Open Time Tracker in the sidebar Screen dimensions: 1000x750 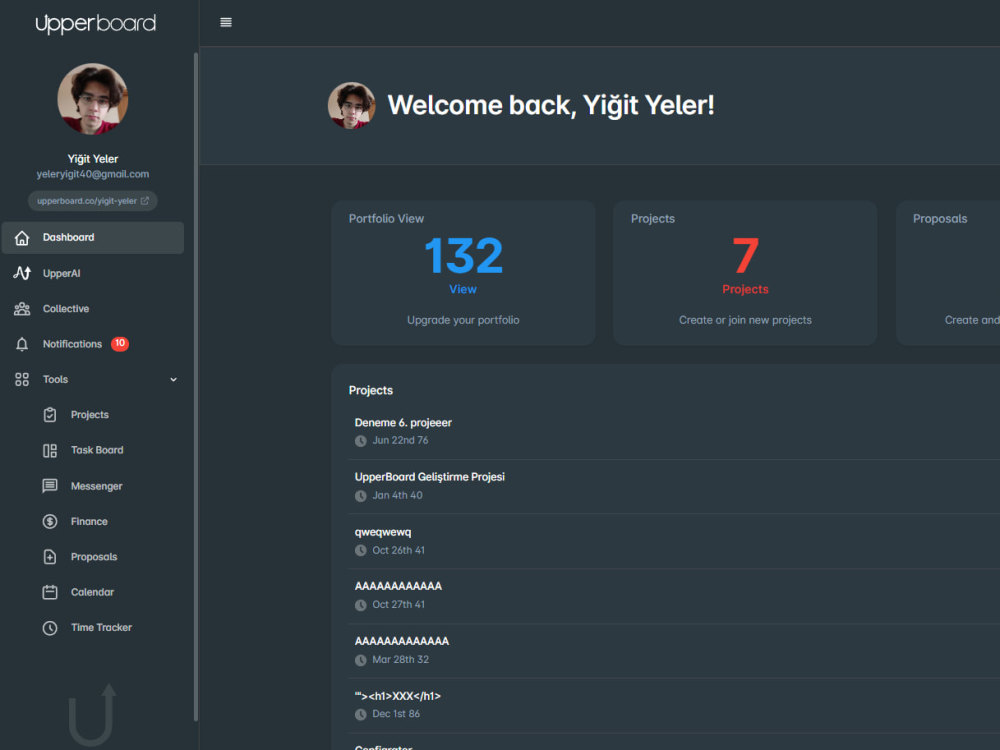(x=101, y=628)
